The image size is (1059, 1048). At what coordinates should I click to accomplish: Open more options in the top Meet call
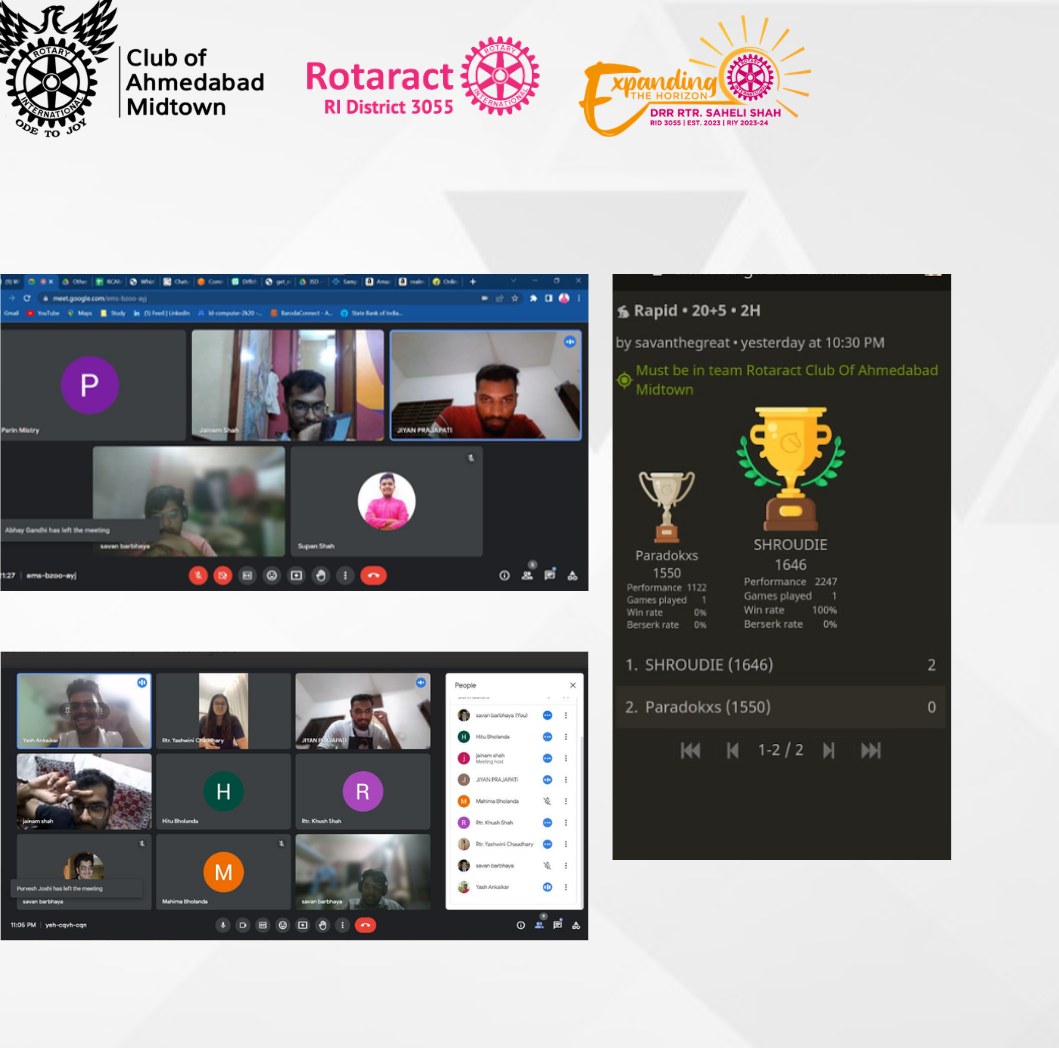(345, 575)
